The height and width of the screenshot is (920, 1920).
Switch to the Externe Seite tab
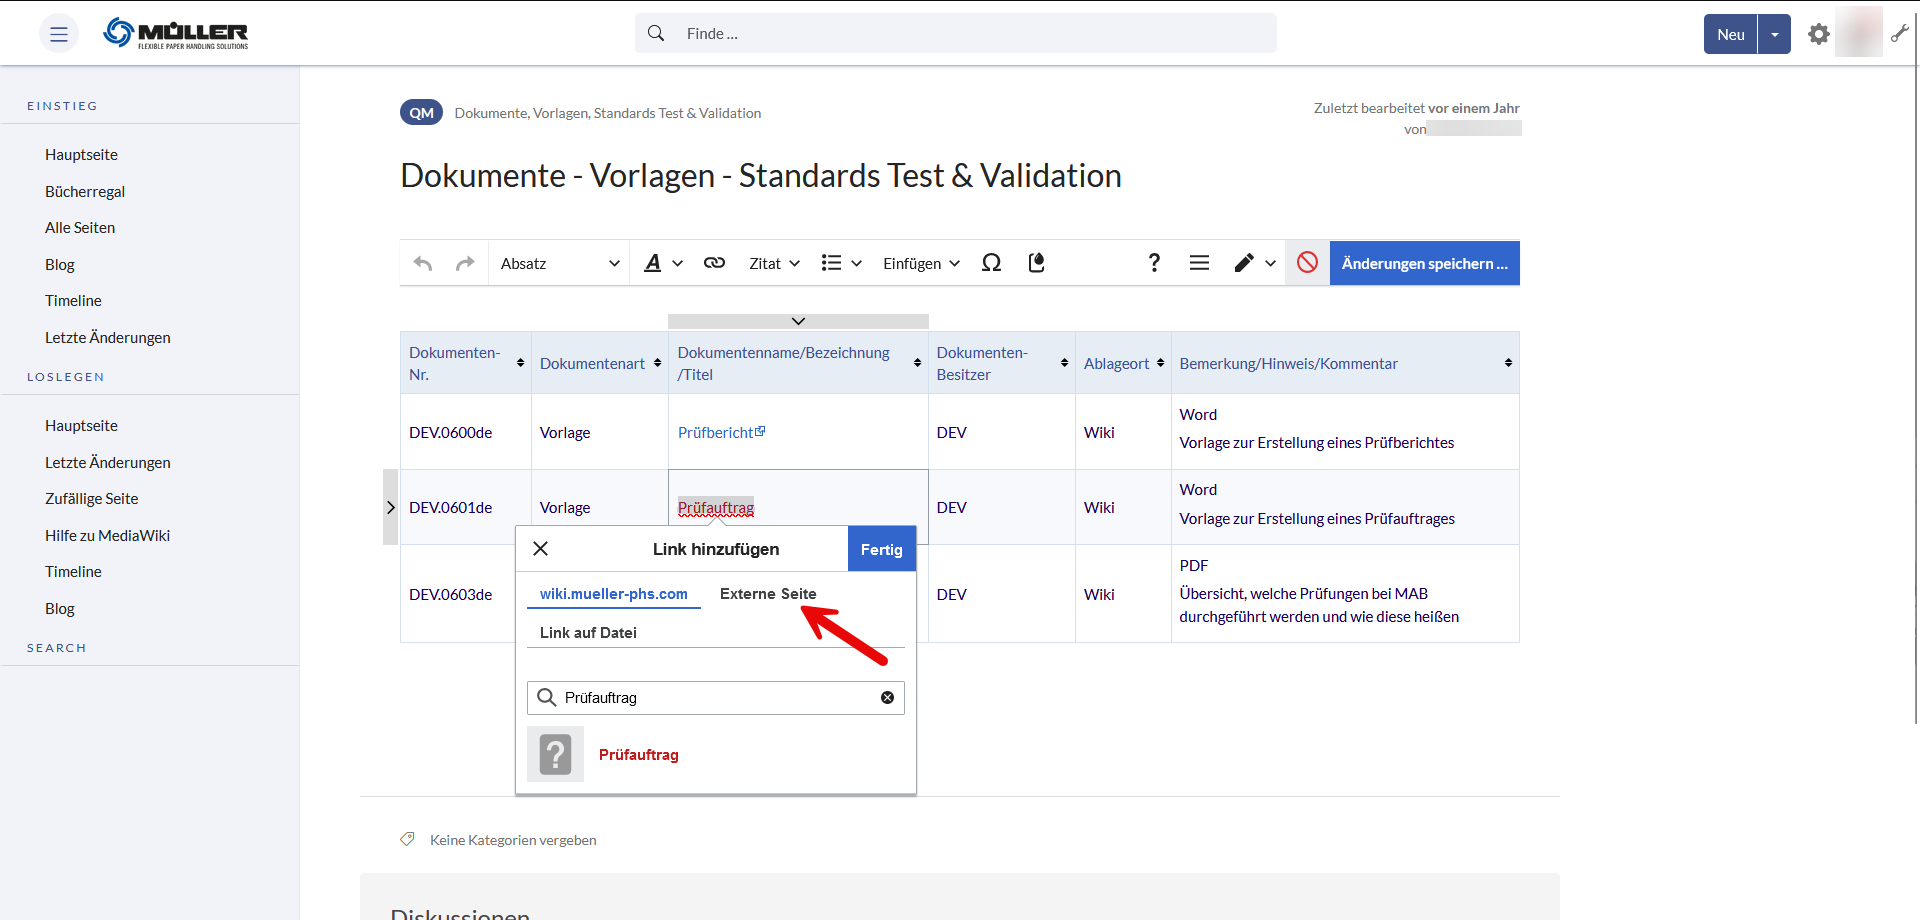(x=767, y=594)
